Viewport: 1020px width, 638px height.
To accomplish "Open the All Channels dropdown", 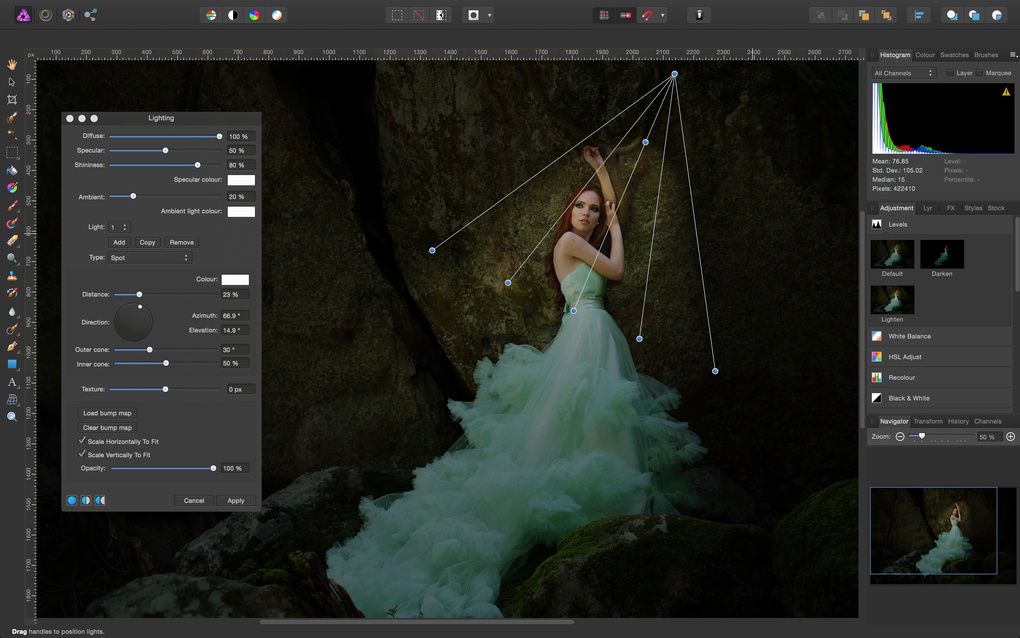I will point(903,73).
